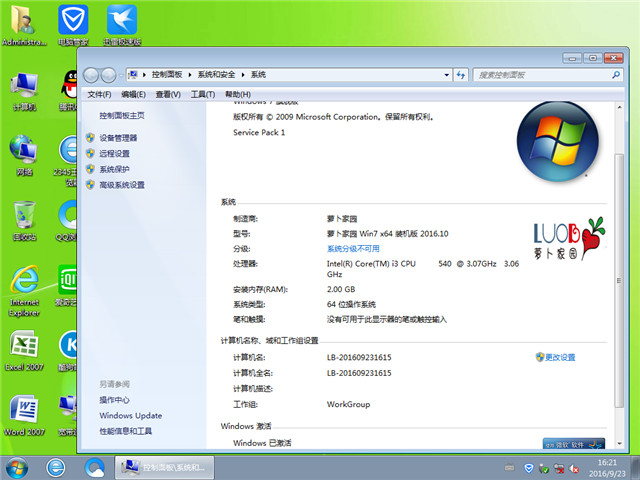Click the search magnifier icon
Viewport: 640px width, 480px height.
(616, 75)
